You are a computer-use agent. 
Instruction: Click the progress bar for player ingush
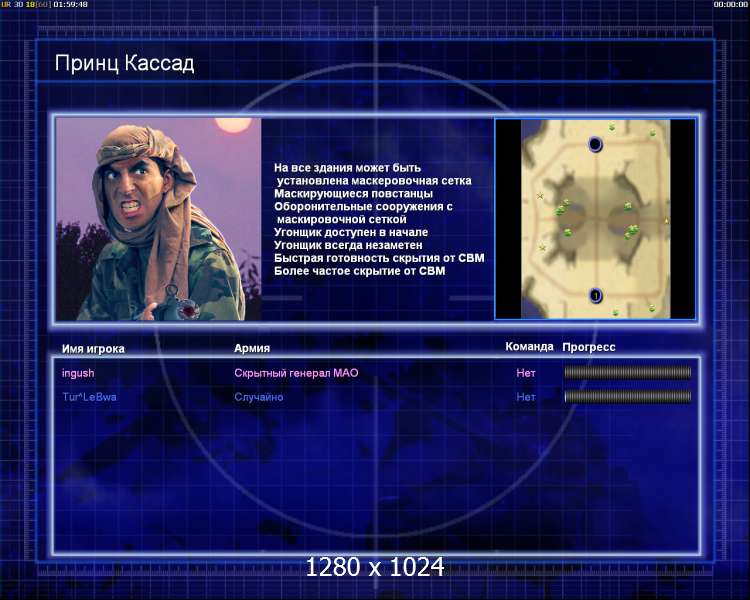(628, 372)
